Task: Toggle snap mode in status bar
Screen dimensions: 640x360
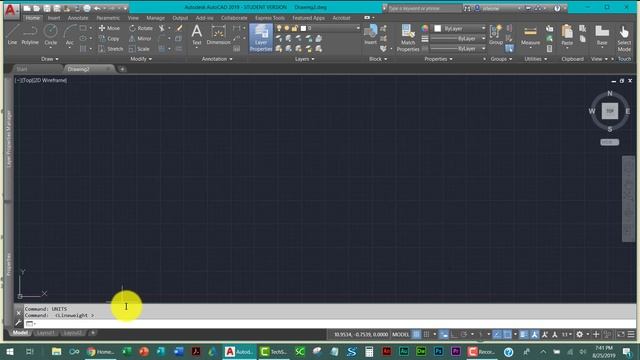Action: (427, 335)
